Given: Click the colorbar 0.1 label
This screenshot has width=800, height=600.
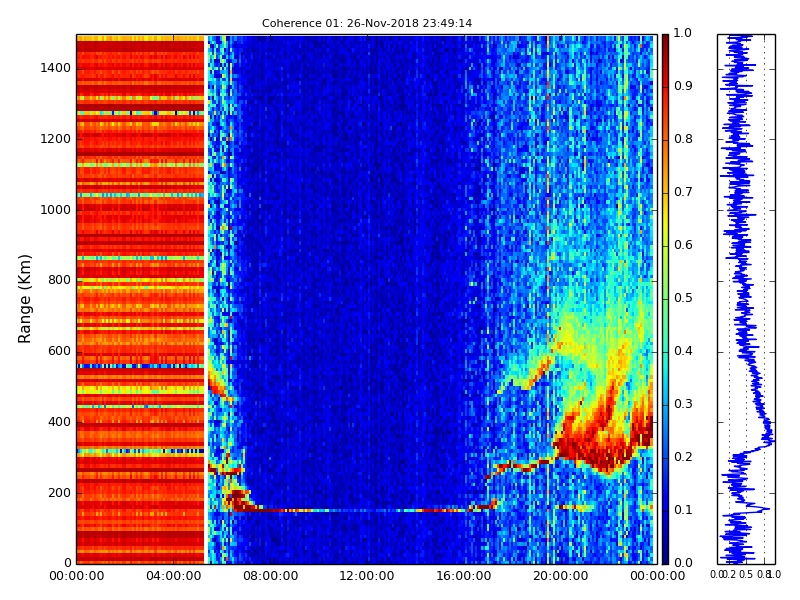Looking at the screenshot, I should coord(683,510).
